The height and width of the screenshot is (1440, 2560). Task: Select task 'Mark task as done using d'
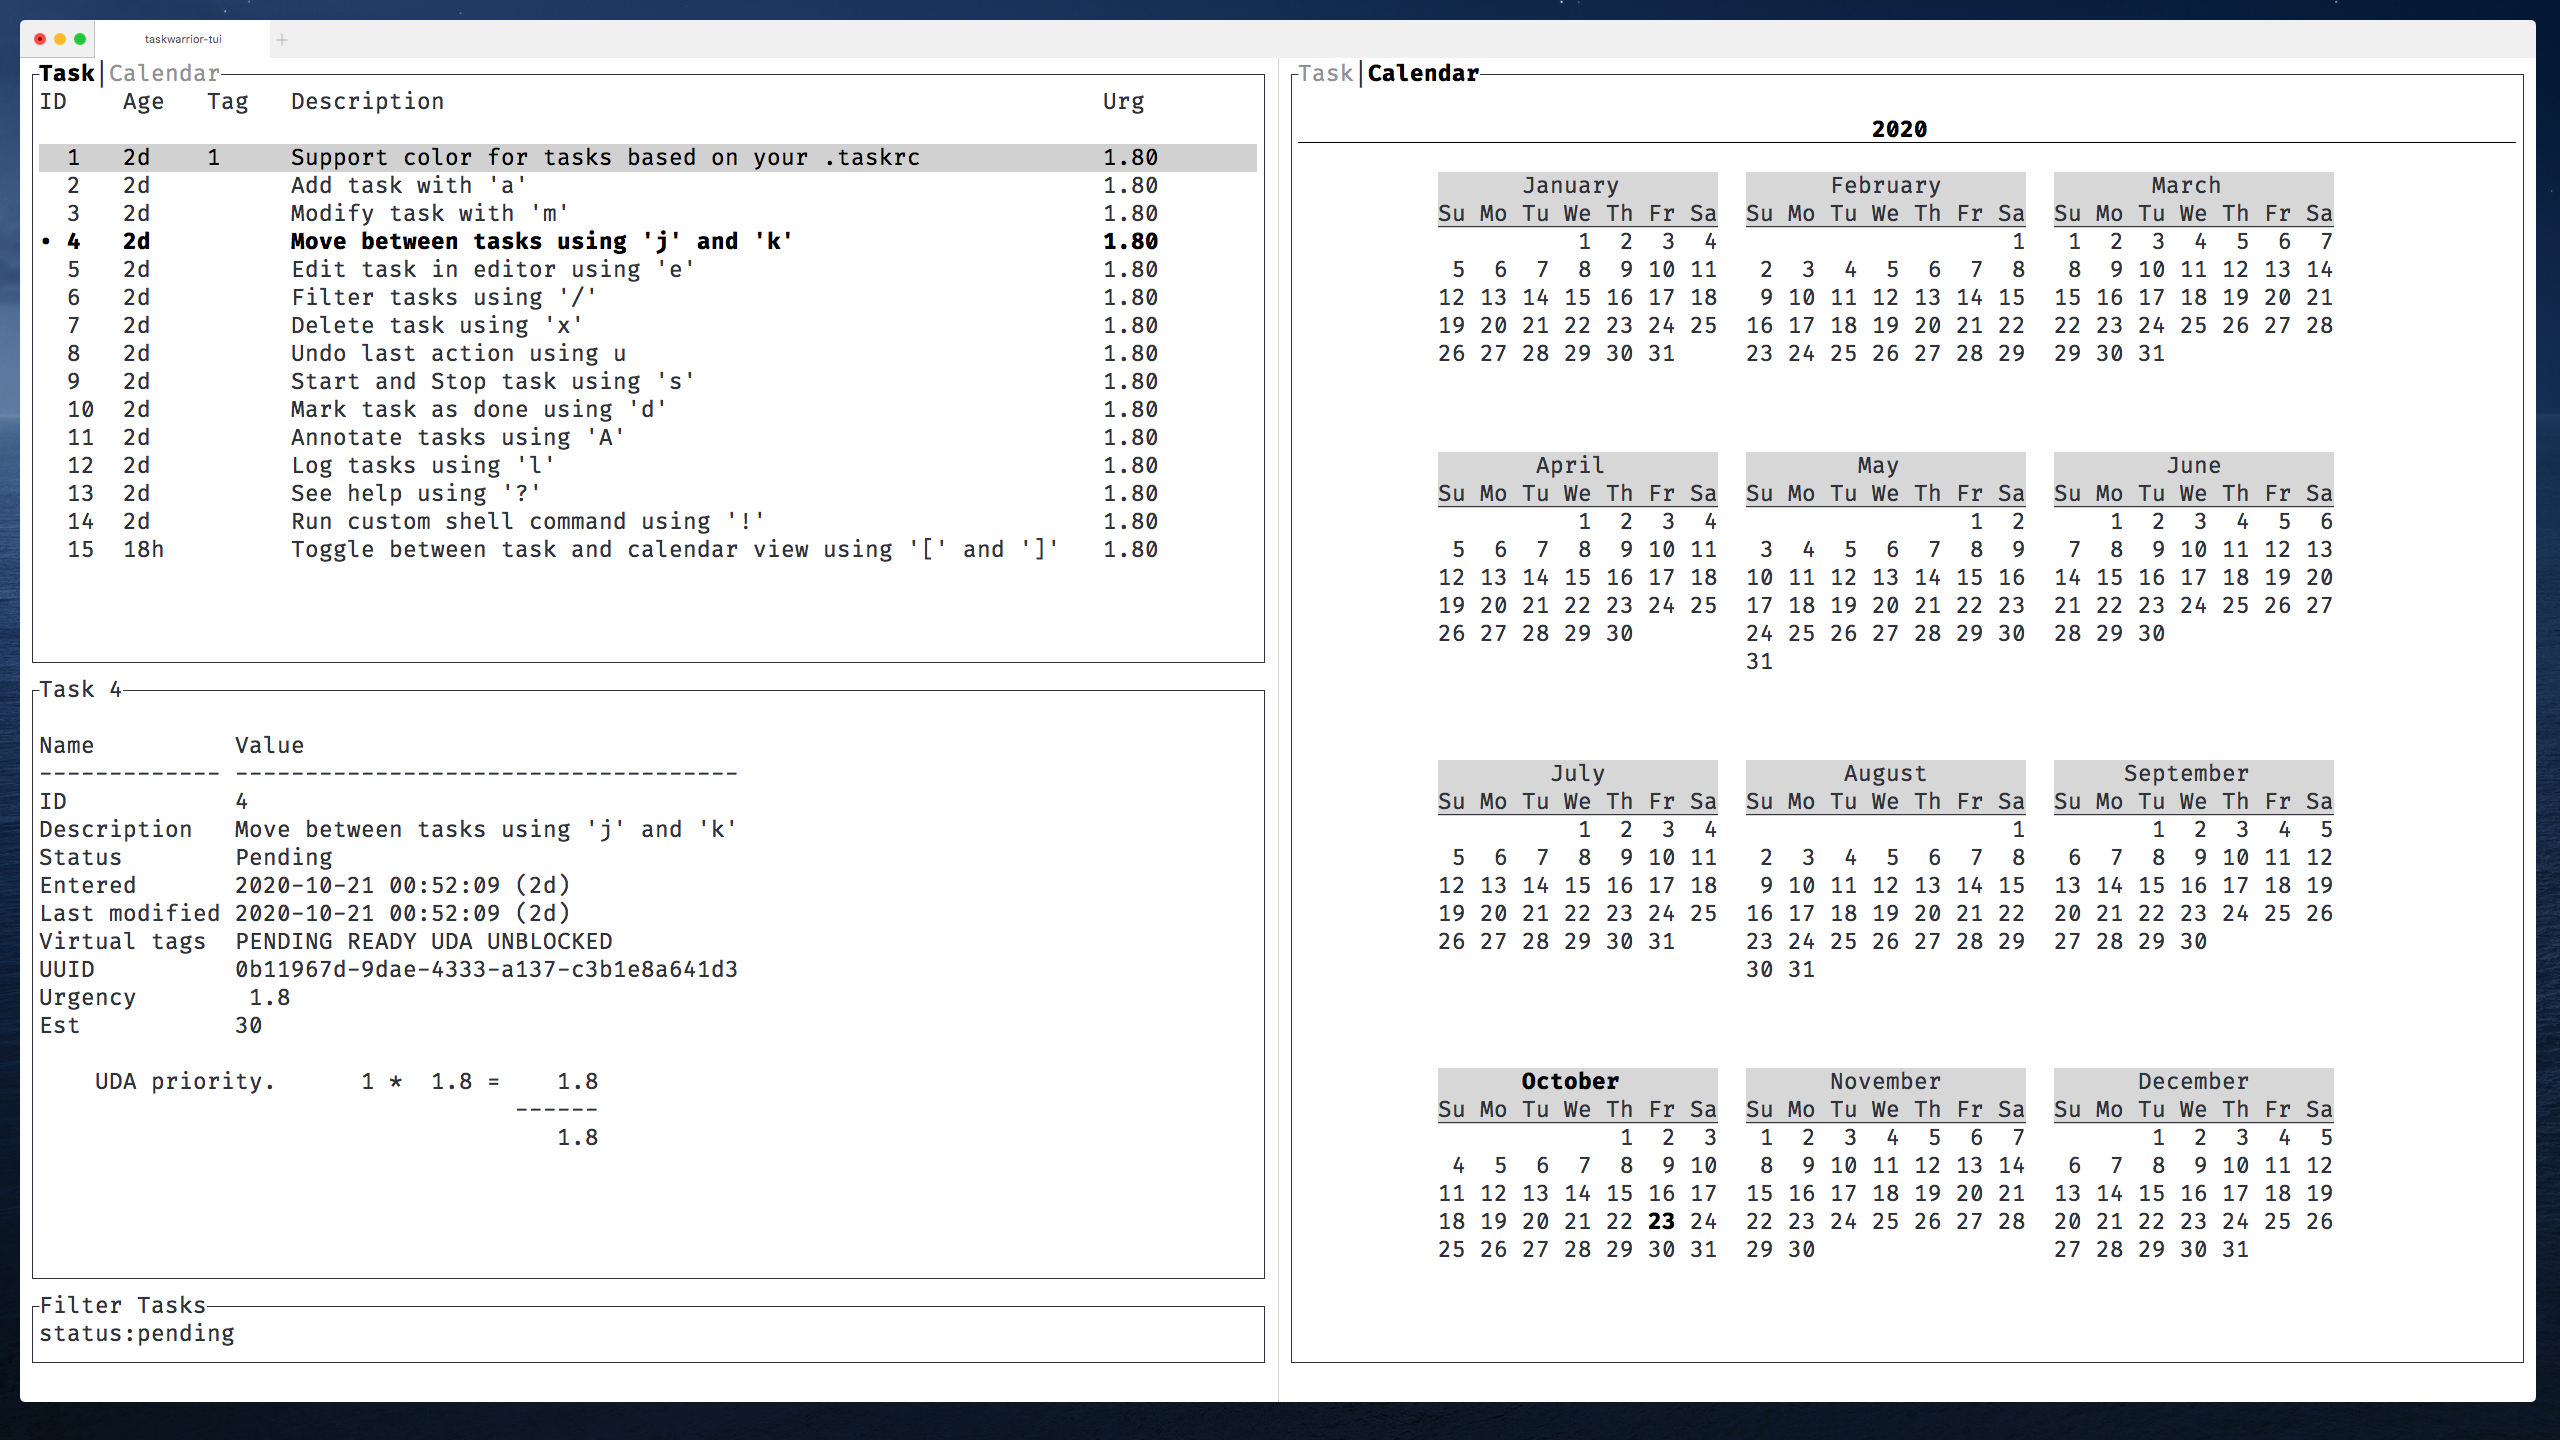(478, 409)
